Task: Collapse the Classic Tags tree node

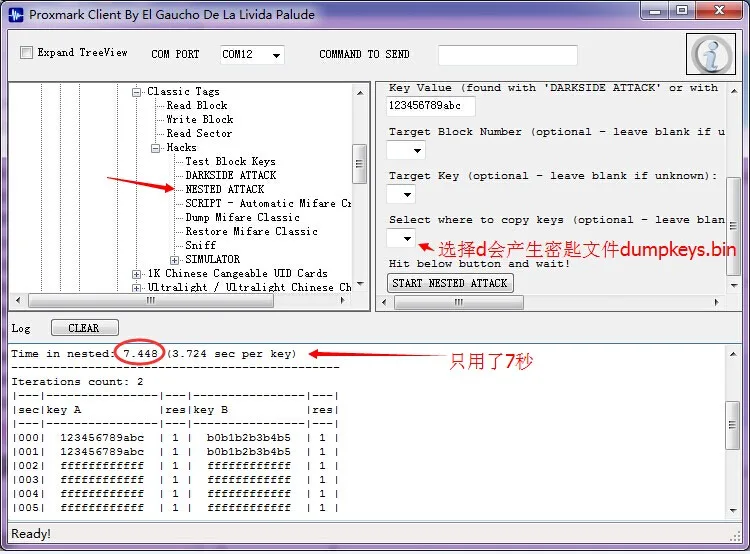Action: pos(137,92)
